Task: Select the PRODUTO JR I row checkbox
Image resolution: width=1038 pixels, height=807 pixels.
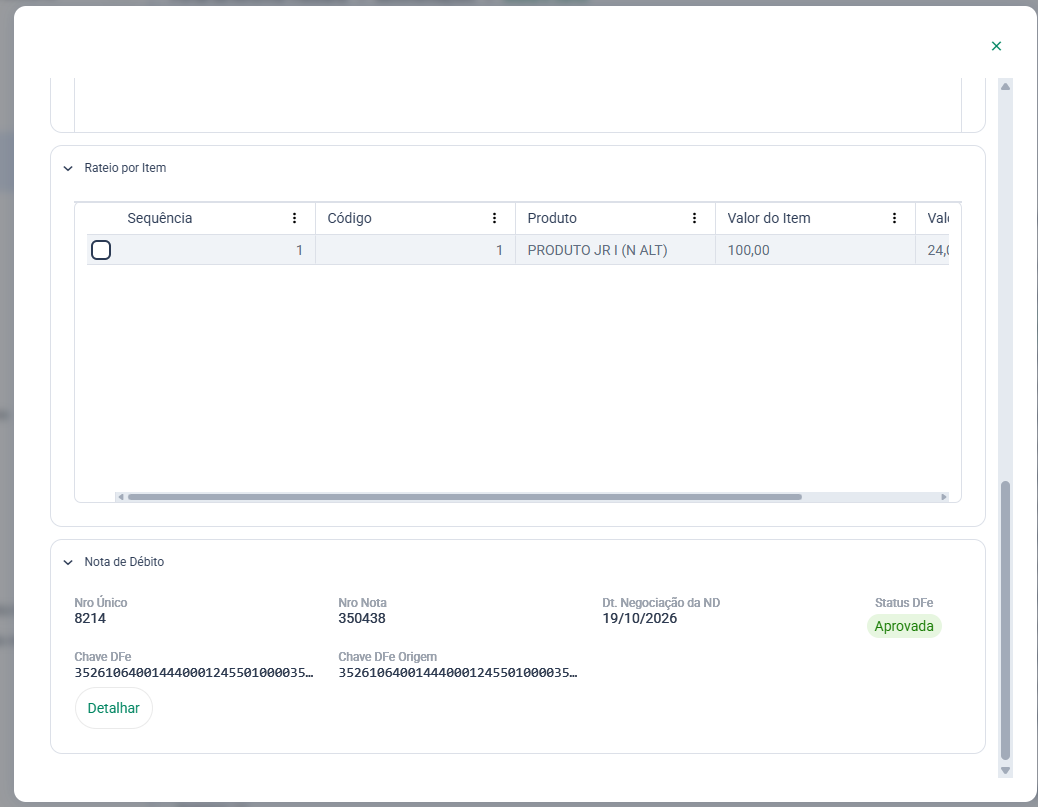Action: click(x=101, y=250)
